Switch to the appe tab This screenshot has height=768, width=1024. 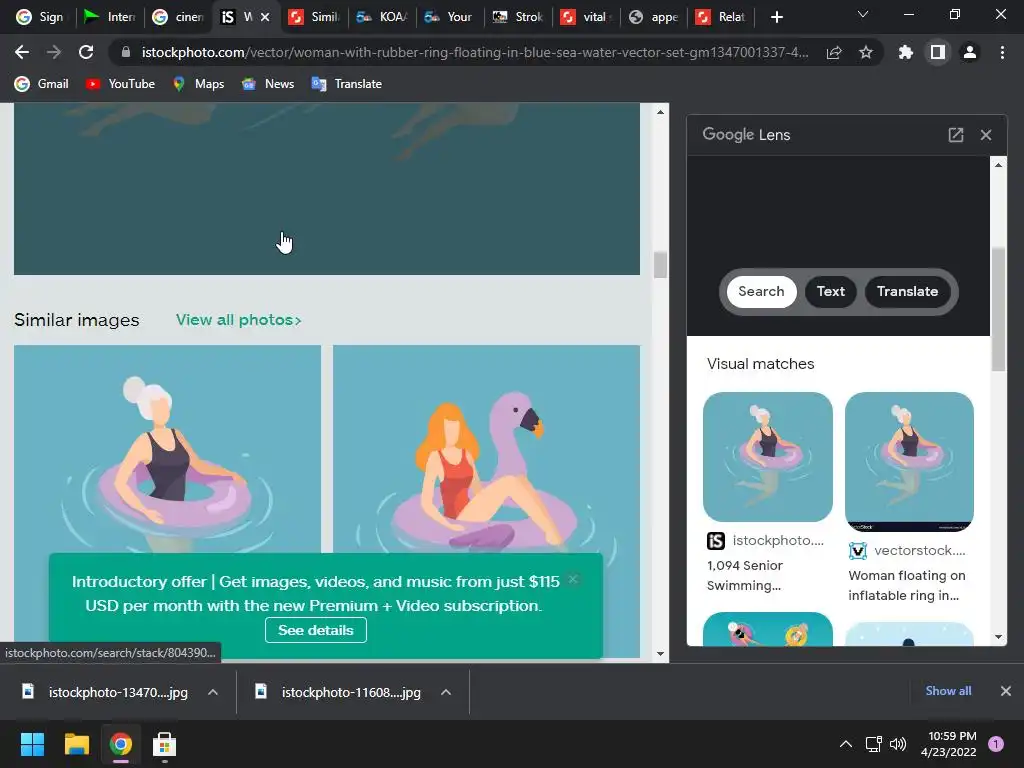point(654,17)
